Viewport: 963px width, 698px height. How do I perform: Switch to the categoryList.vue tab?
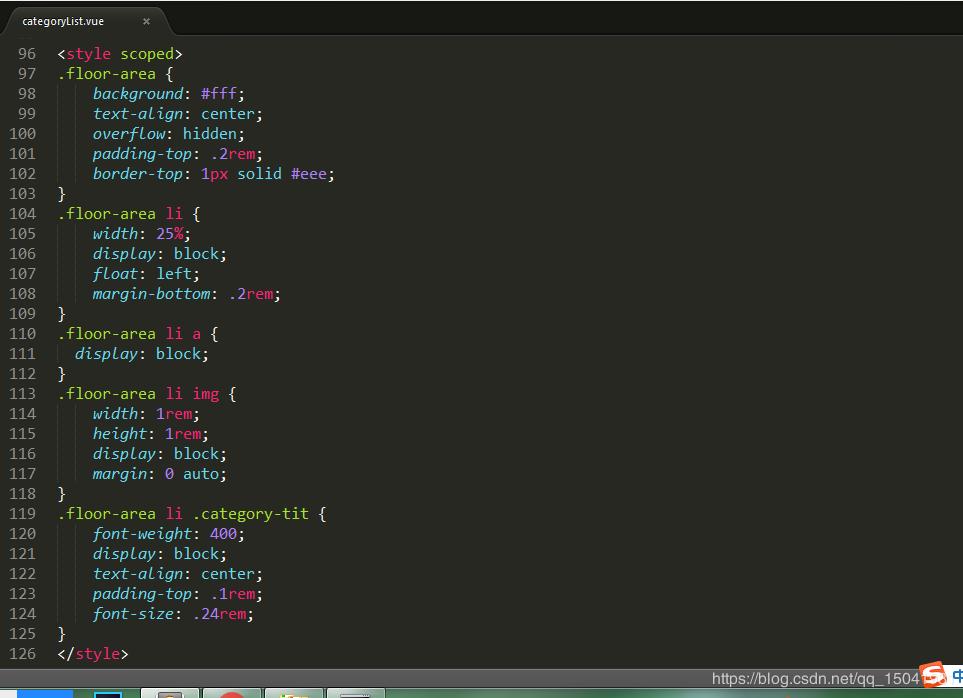[x=63, y=21]
